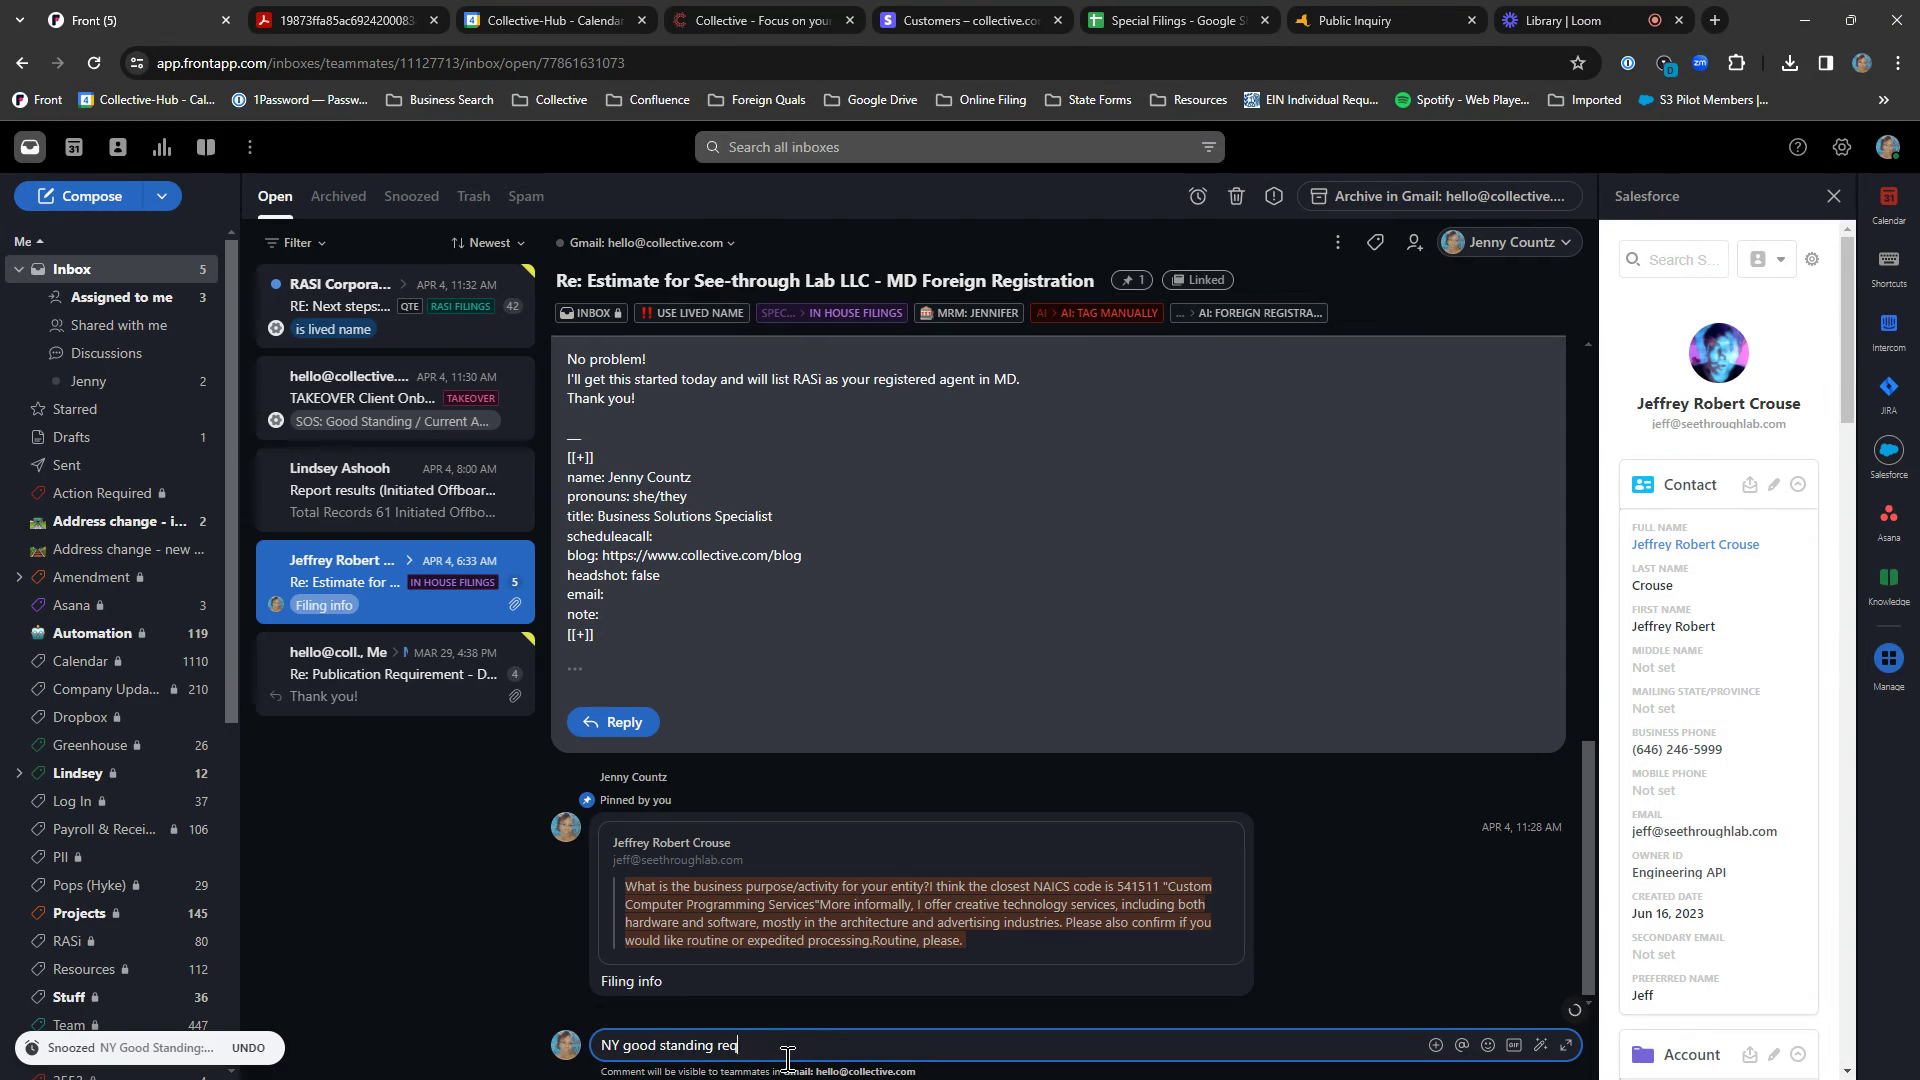Click the tag icon in conversation header
The image size is (1920, 1080).
pyautogui.click(x=1375, y=243)
